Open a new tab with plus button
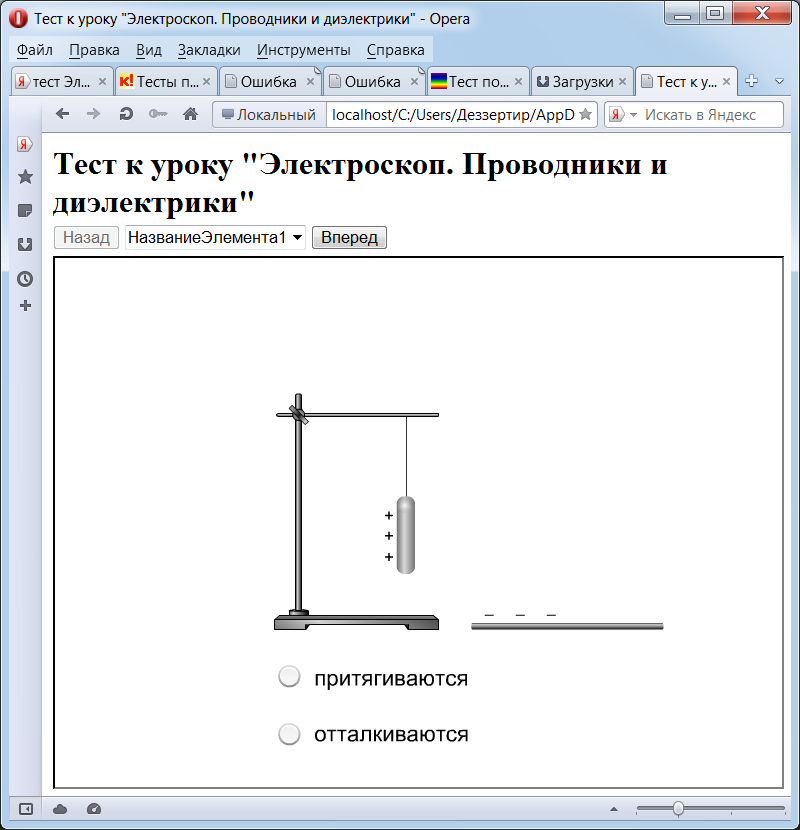The image size is (800, 830). [751, 81]
